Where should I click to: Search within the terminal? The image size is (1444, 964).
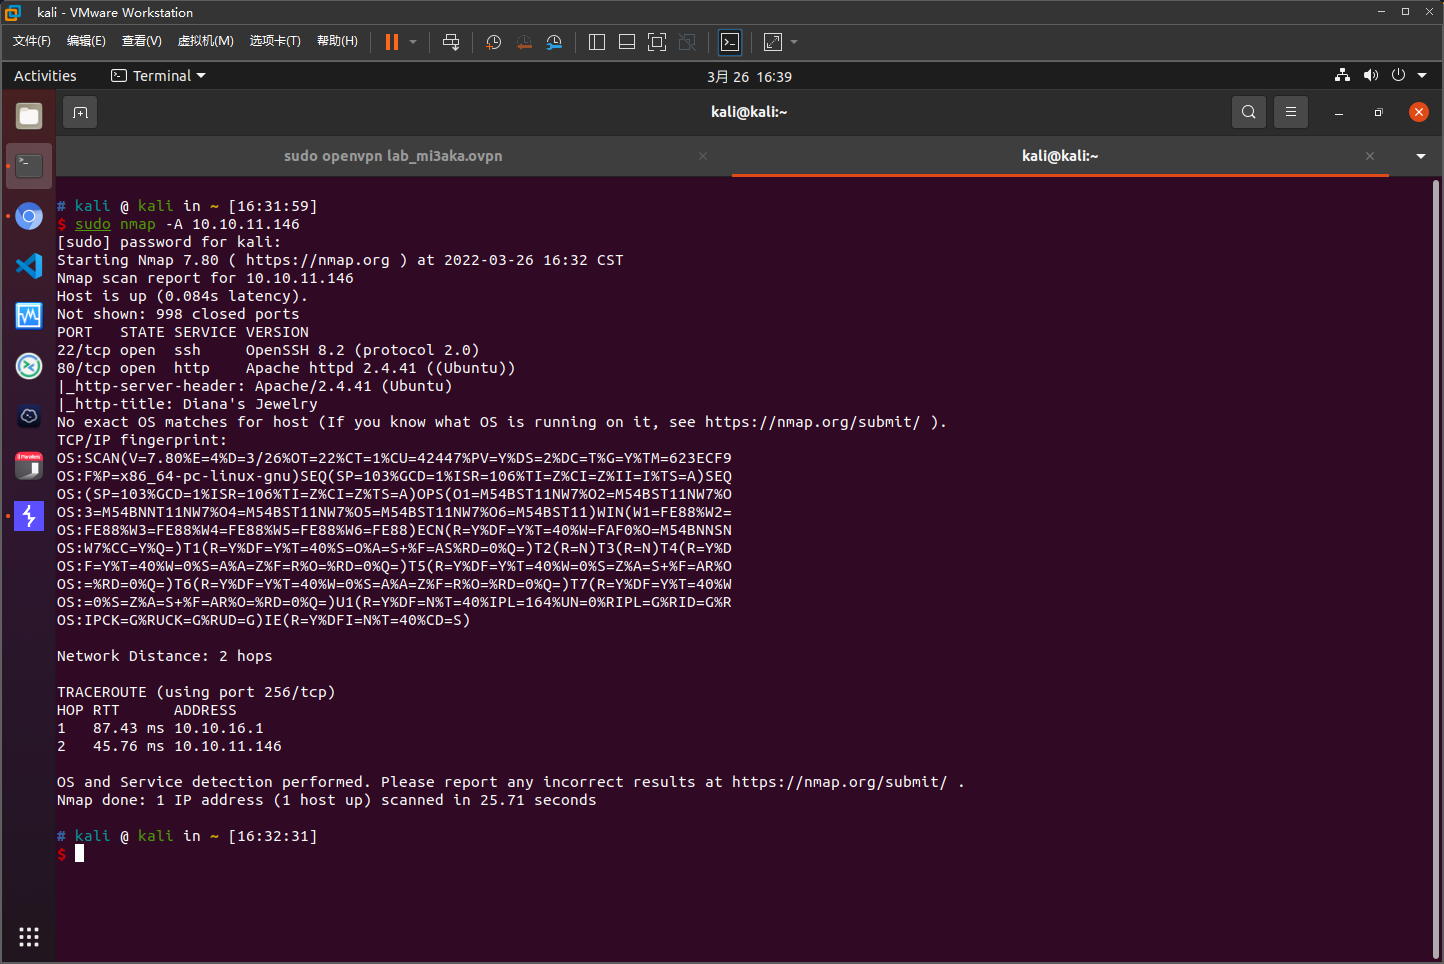pyautogui.click(x=1249, y=112)
